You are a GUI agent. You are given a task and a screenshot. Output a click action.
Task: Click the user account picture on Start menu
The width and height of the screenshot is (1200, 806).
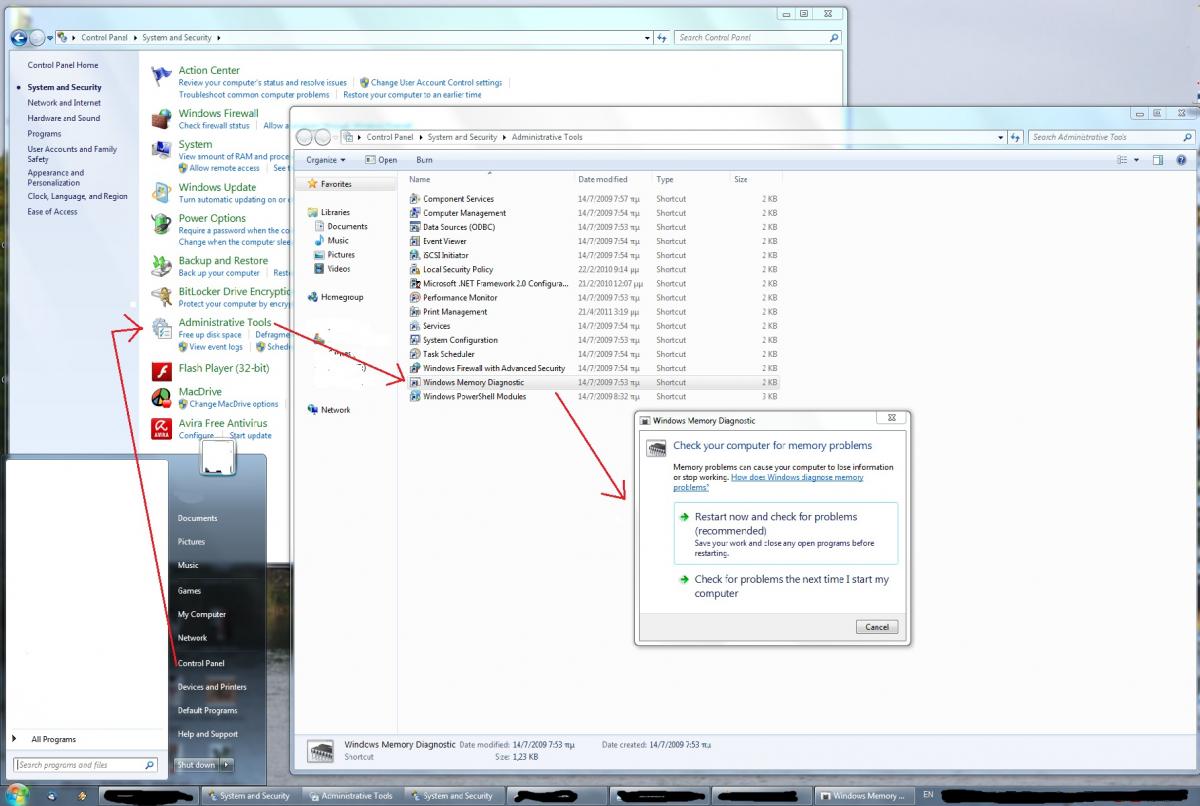click(x=218, y=459)
